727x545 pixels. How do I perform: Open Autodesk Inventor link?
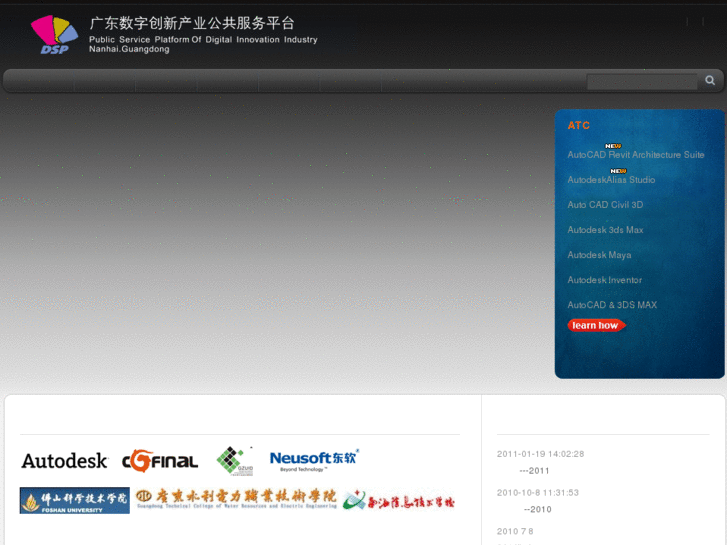point(605,280)
